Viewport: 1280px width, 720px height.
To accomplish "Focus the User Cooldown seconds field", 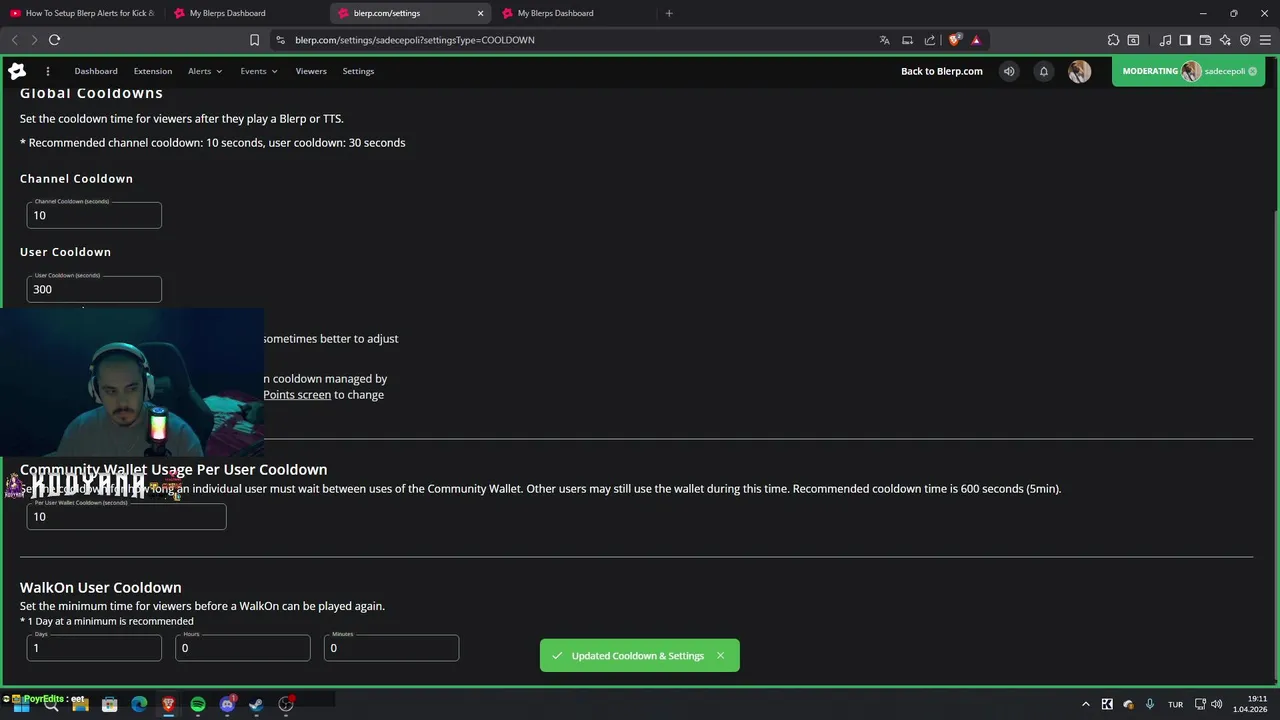I will pos(94,289).
